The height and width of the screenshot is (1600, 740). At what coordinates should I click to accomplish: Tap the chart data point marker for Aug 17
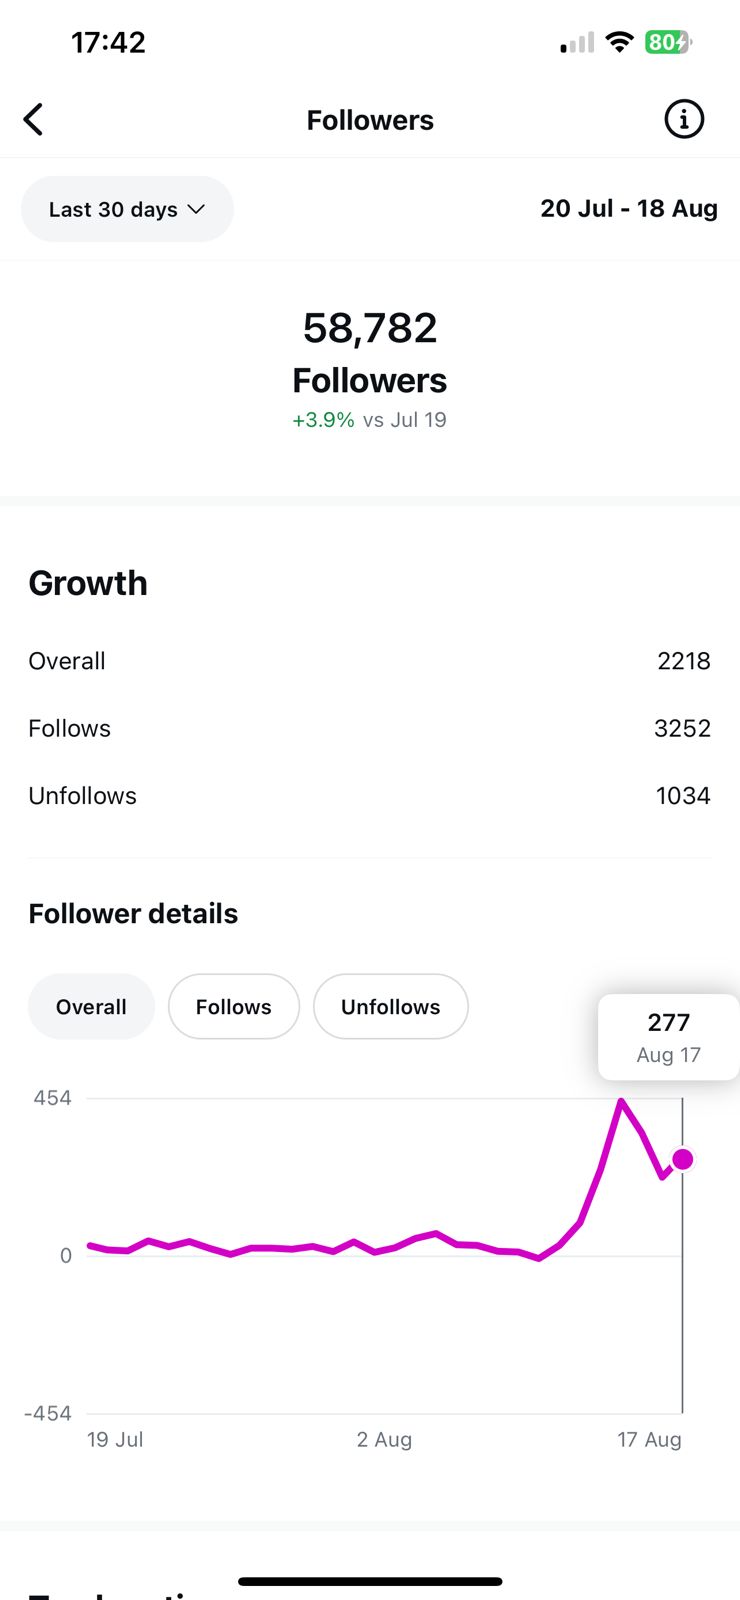coord(682,1159)
